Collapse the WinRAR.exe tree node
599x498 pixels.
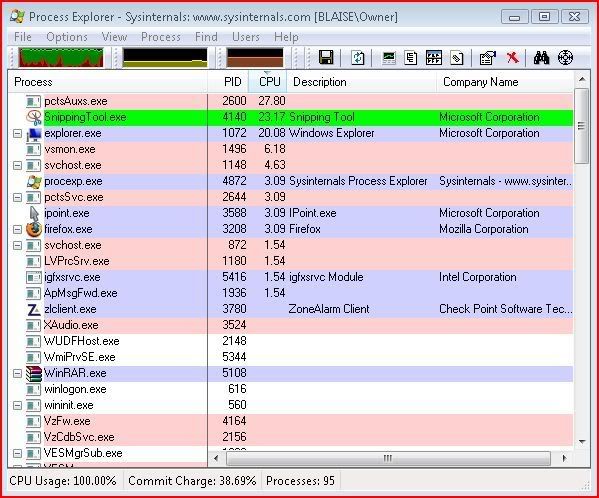point(17,373)
